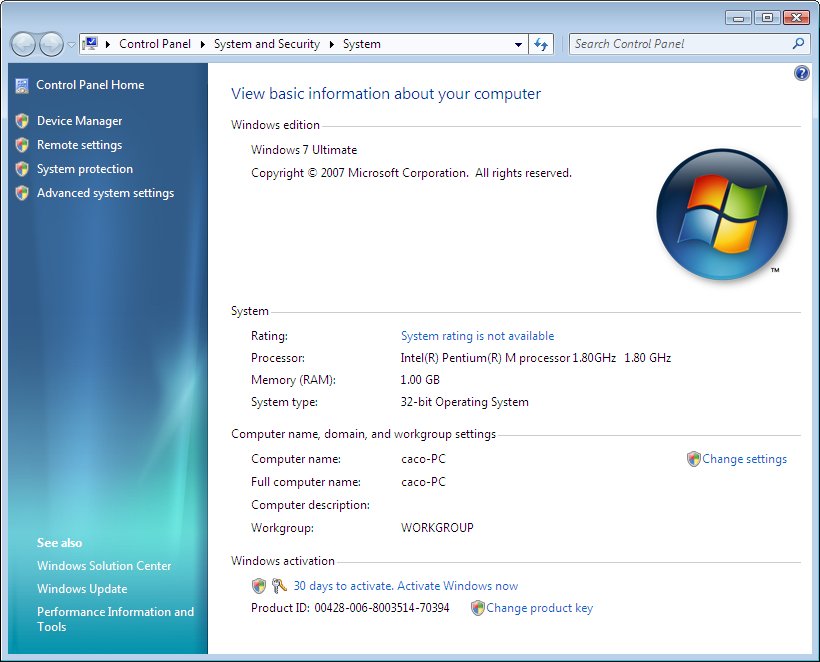Click the computer icon in address bar
This screenshot has width=820, height=662.
tap(90, 43)
